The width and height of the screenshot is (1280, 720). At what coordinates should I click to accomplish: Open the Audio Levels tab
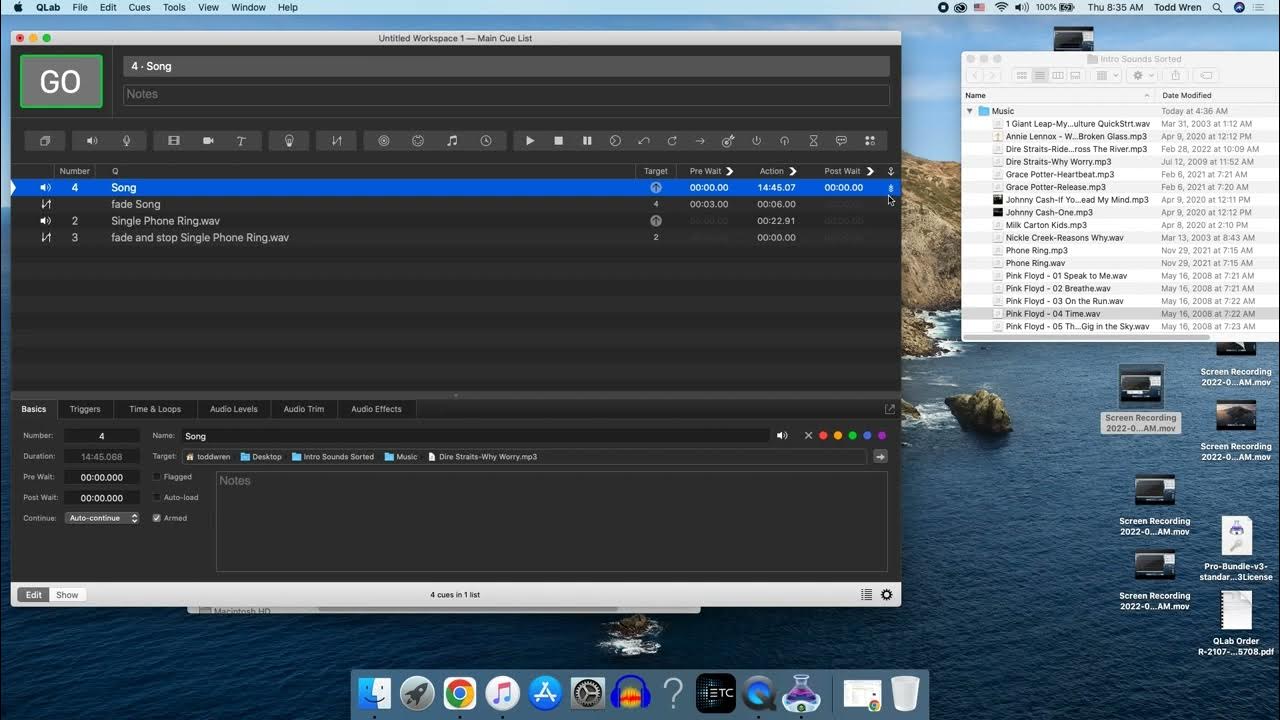pyautogui.click(x=233, y=409)
